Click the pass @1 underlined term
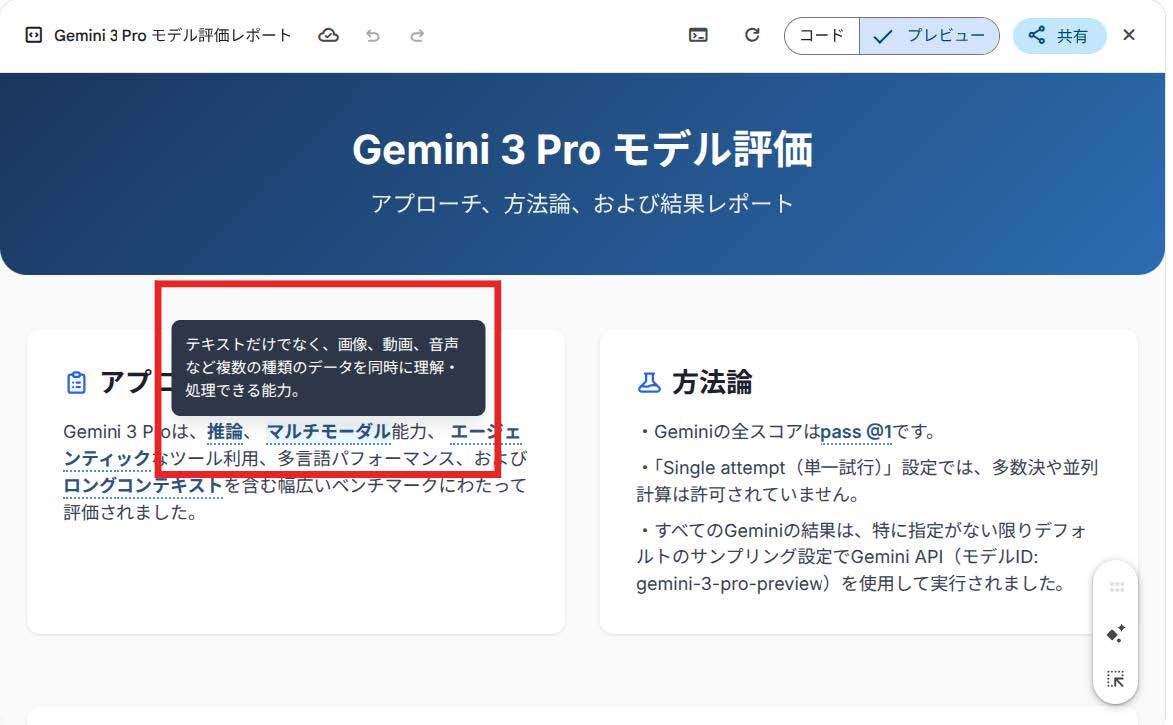This screenshot has width=1173, height=725. tap(856, 432)
